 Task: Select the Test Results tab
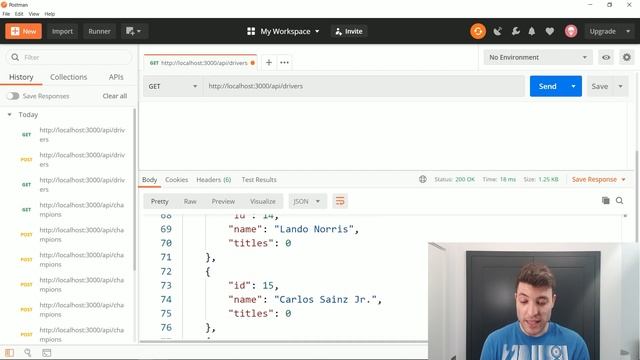(259, 180)
